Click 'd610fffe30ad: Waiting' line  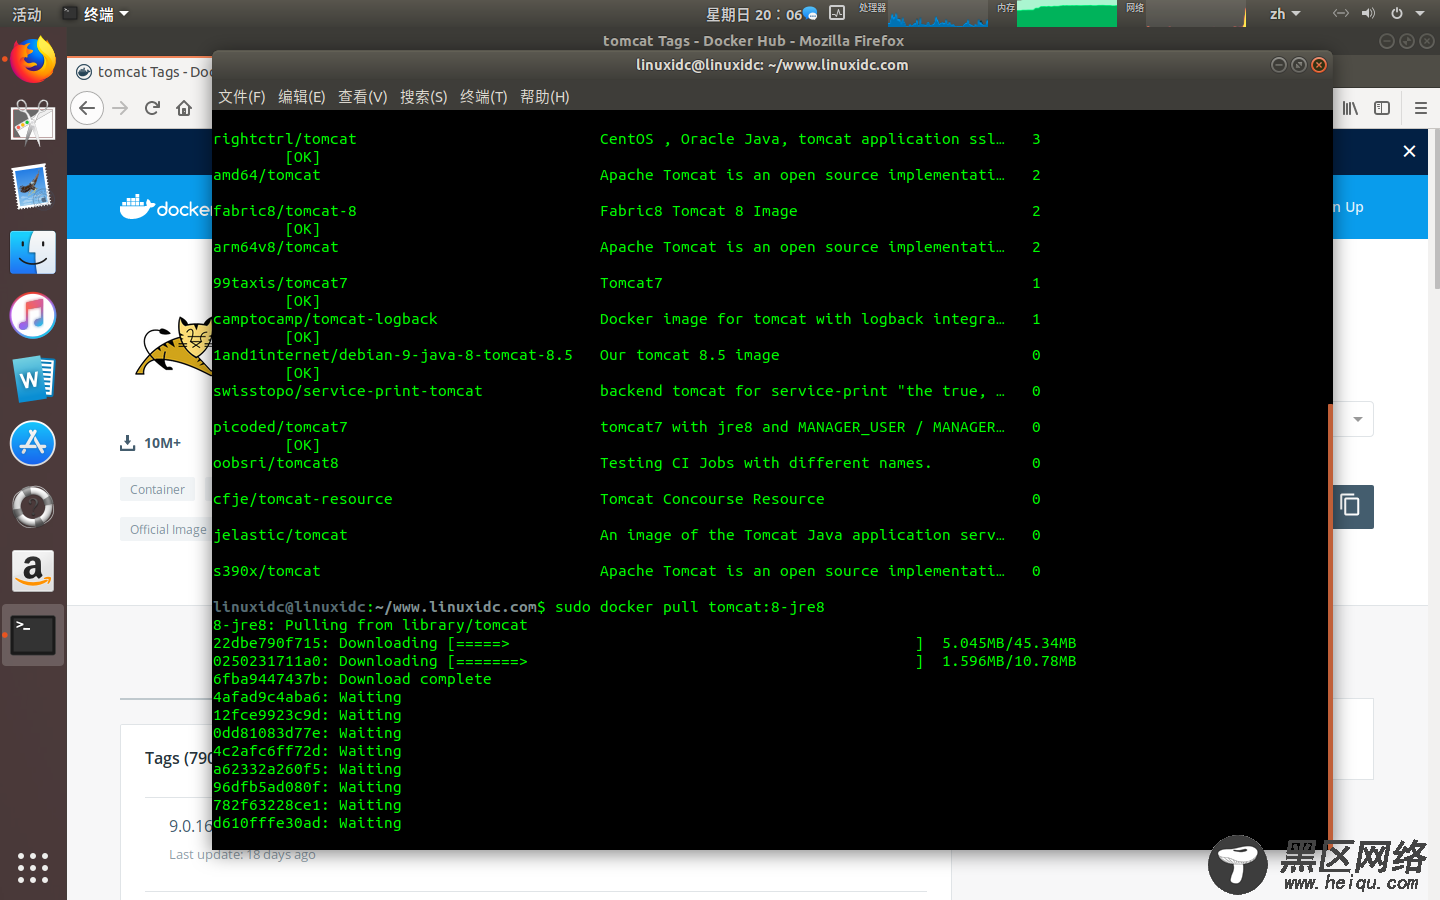tap(307, 823)
